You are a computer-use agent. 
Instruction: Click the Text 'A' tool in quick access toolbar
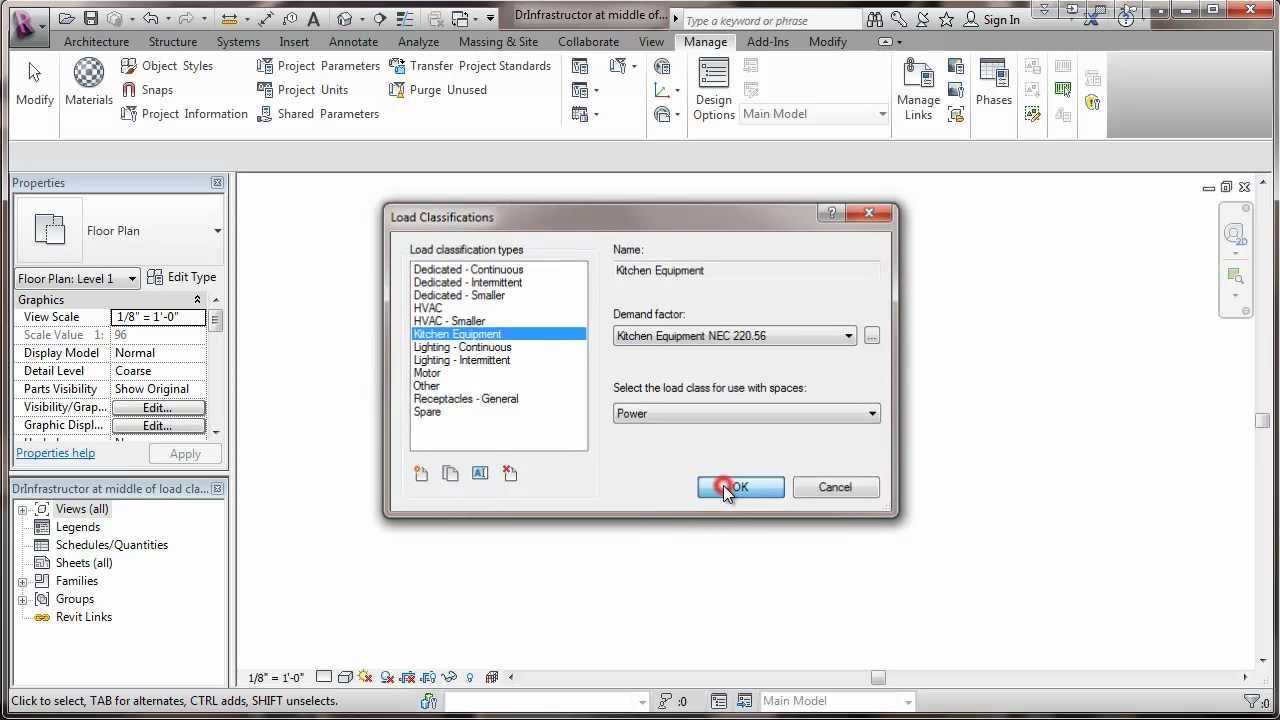point(314,18)
